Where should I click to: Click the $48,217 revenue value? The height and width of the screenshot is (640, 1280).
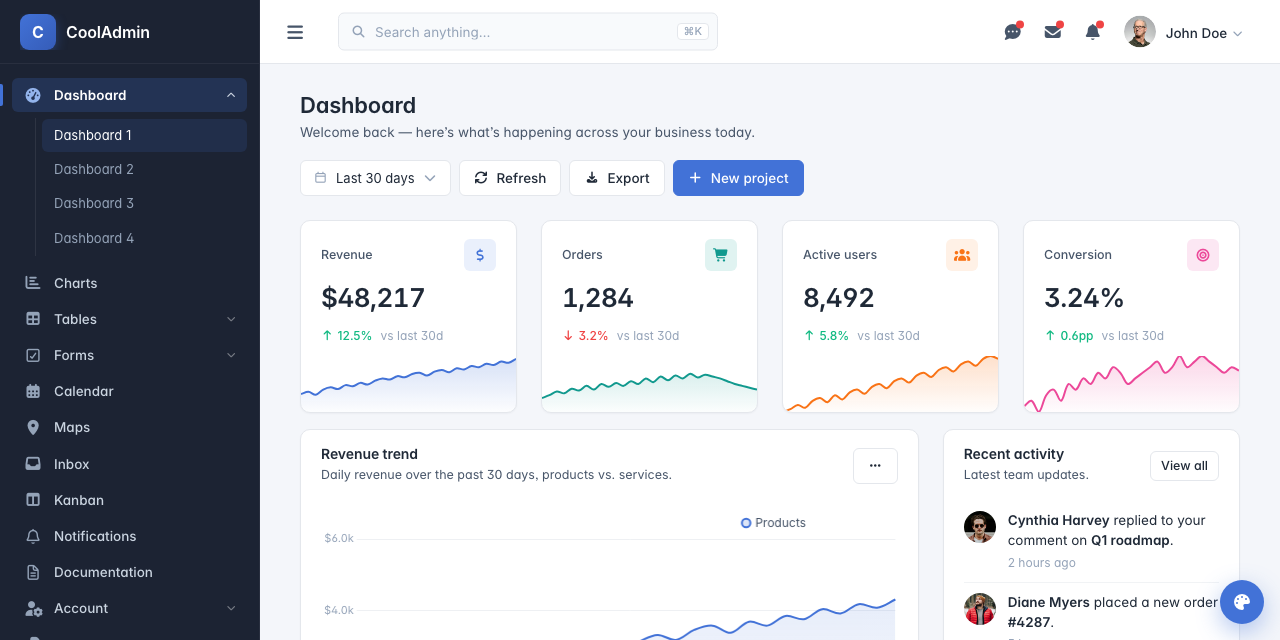[373, 298]
